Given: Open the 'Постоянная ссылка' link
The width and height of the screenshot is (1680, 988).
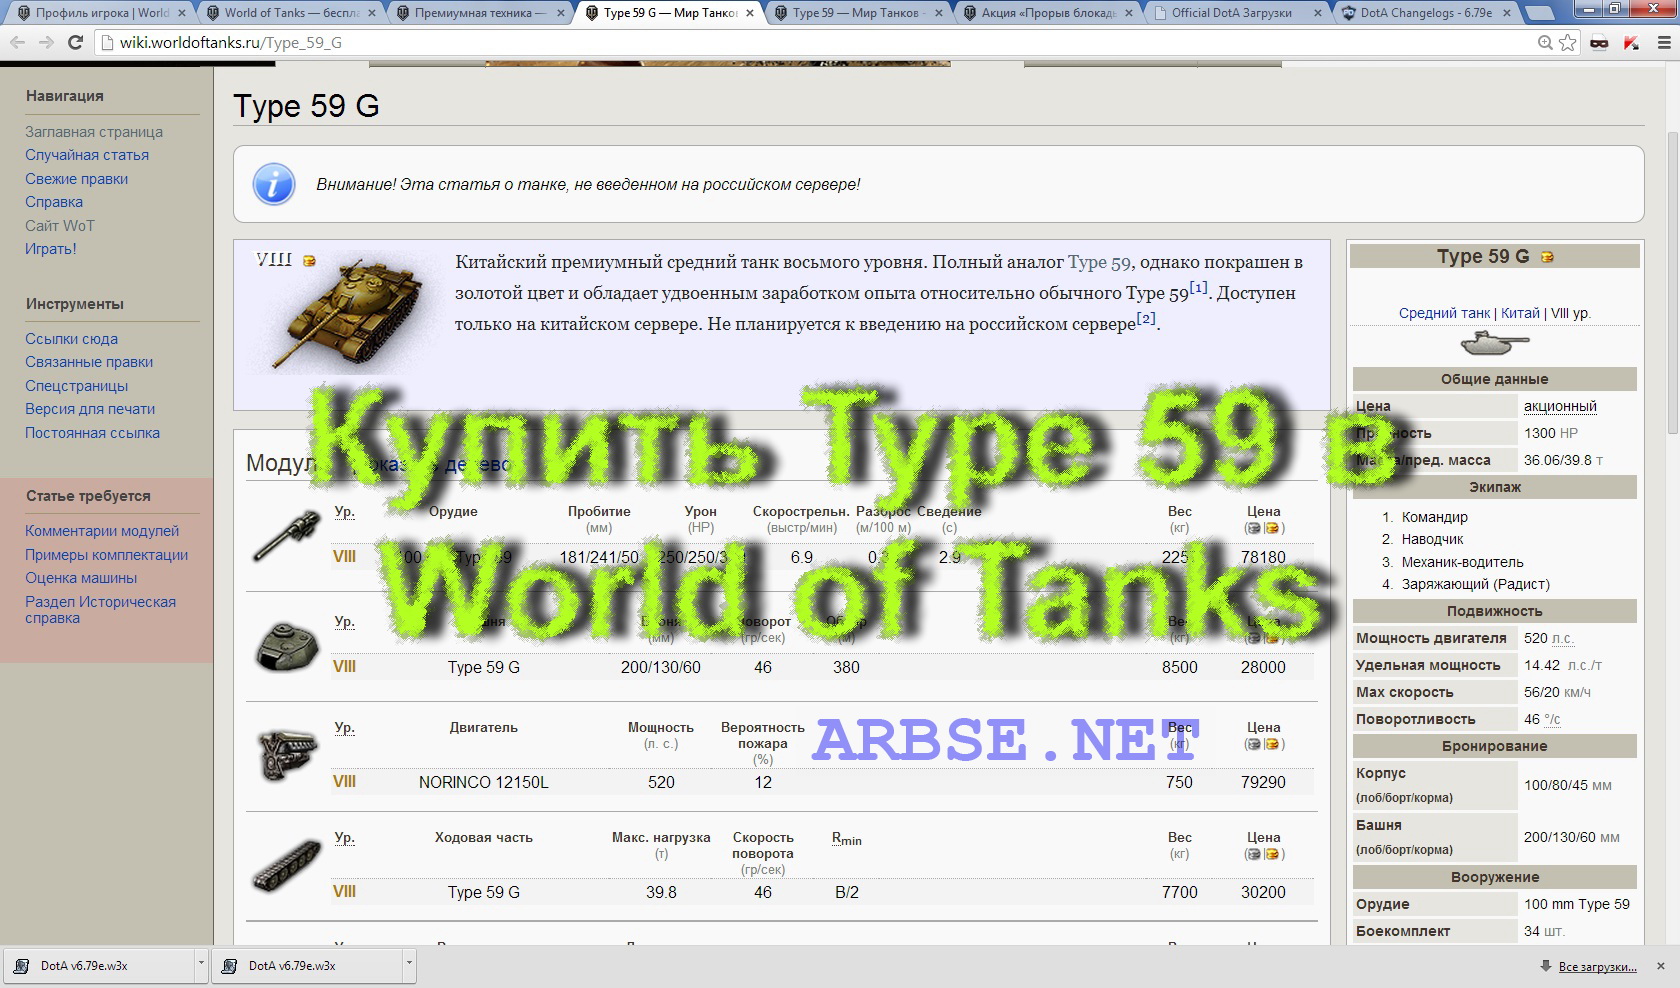Looking at the screenshot, I should (93, 433).
